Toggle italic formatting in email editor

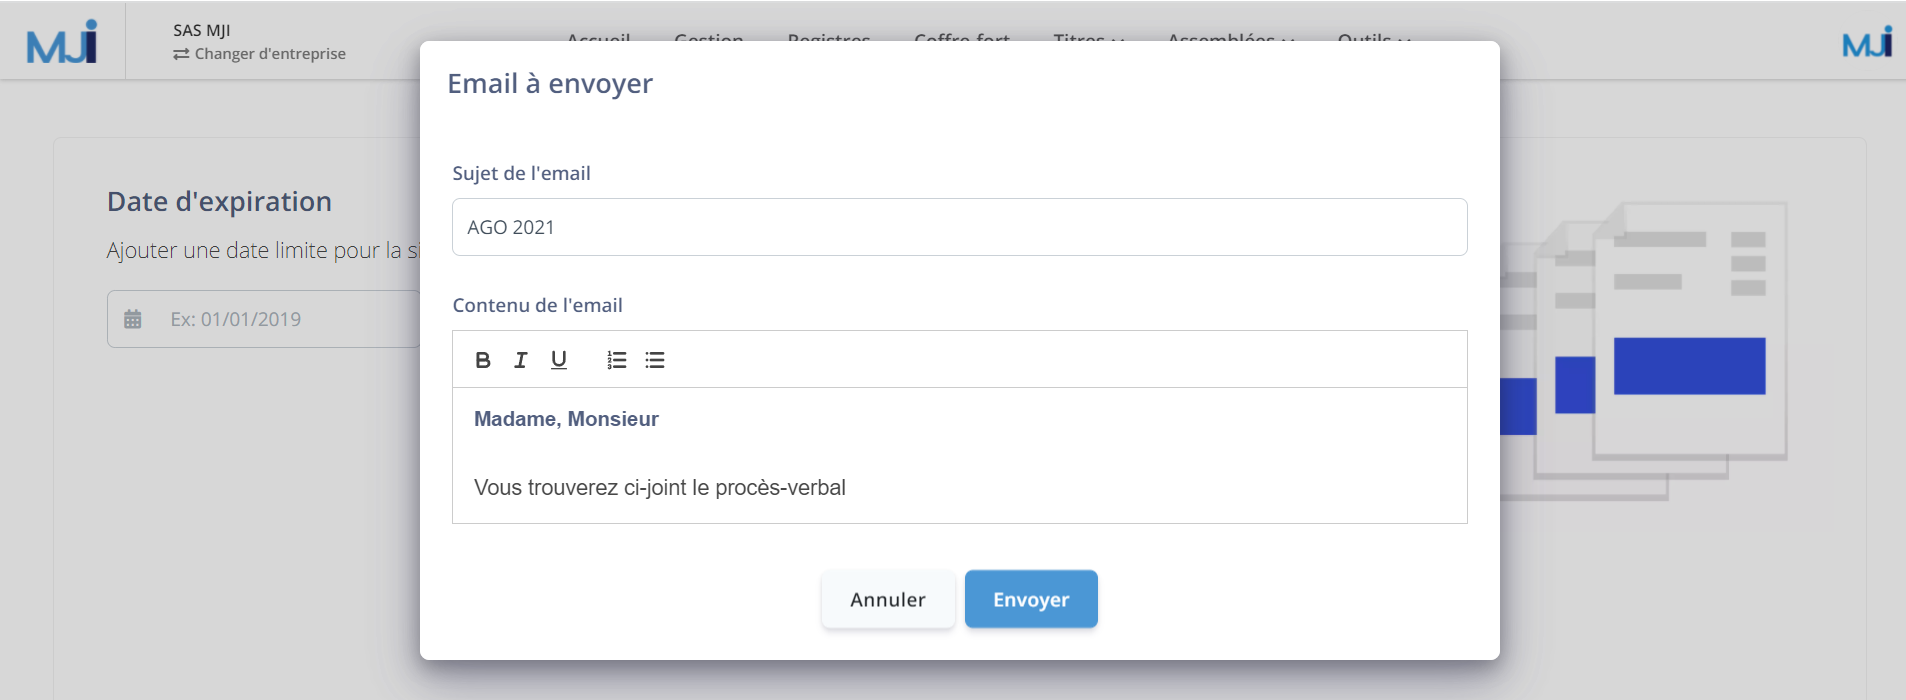521,360
